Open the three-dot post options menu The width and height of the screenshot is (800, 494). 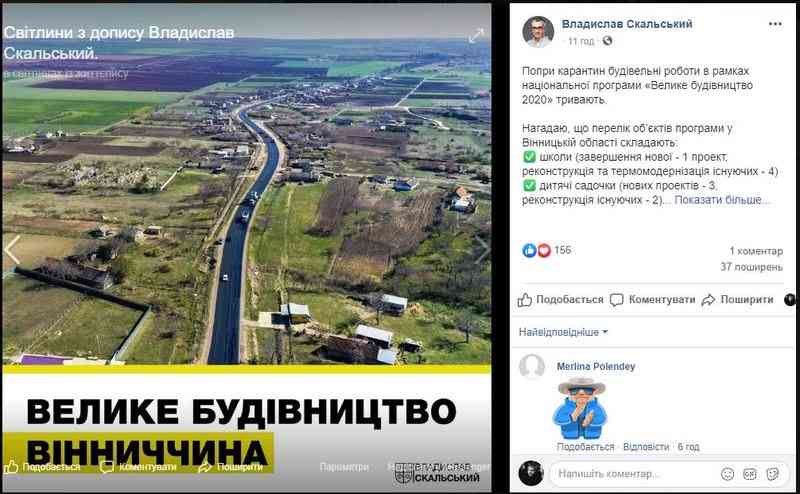[x=774, y=24]
